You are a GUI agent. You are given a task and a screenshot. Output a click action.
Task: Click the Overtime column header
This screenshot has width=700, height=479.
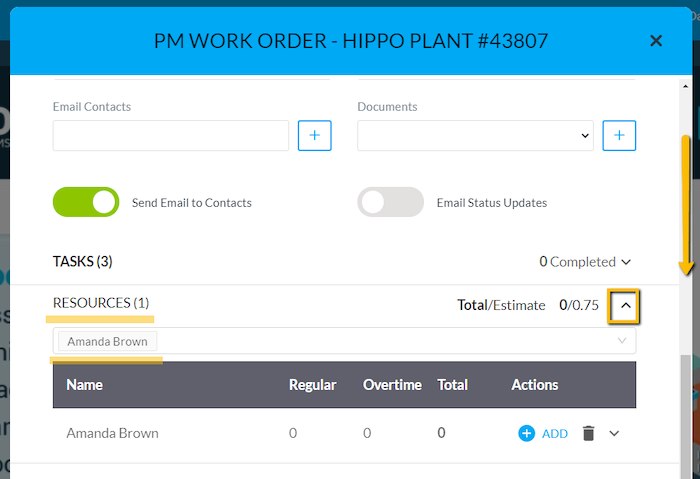[392, 385]
